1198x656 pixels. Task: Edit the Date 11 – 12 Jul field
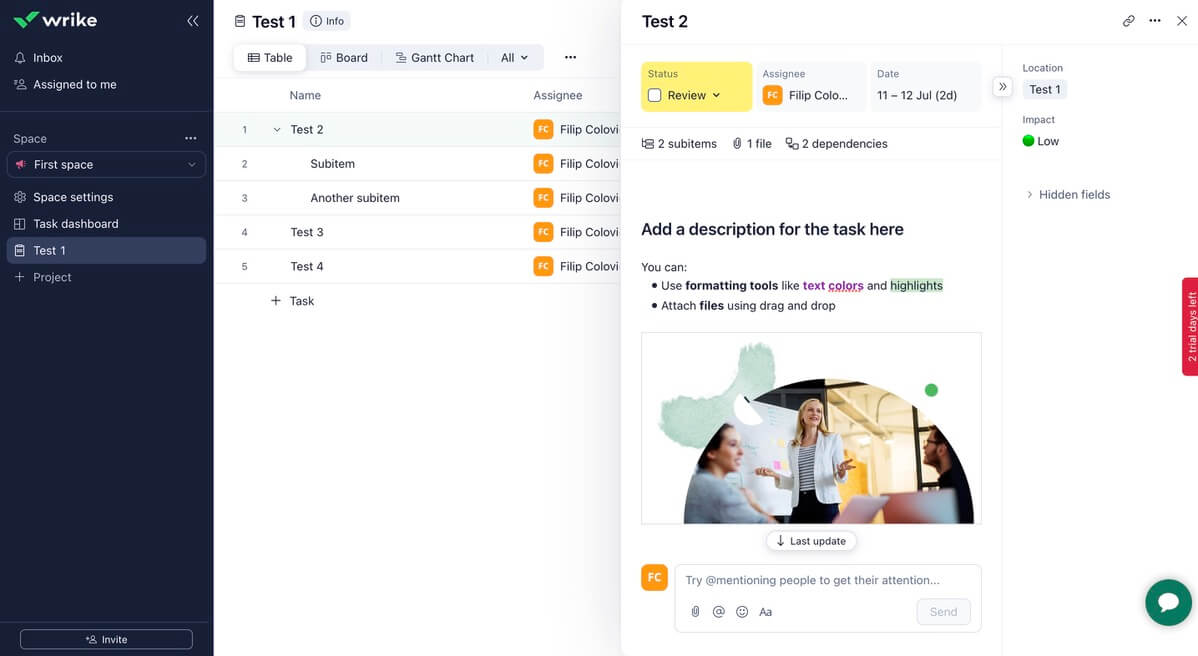[925, 87]
